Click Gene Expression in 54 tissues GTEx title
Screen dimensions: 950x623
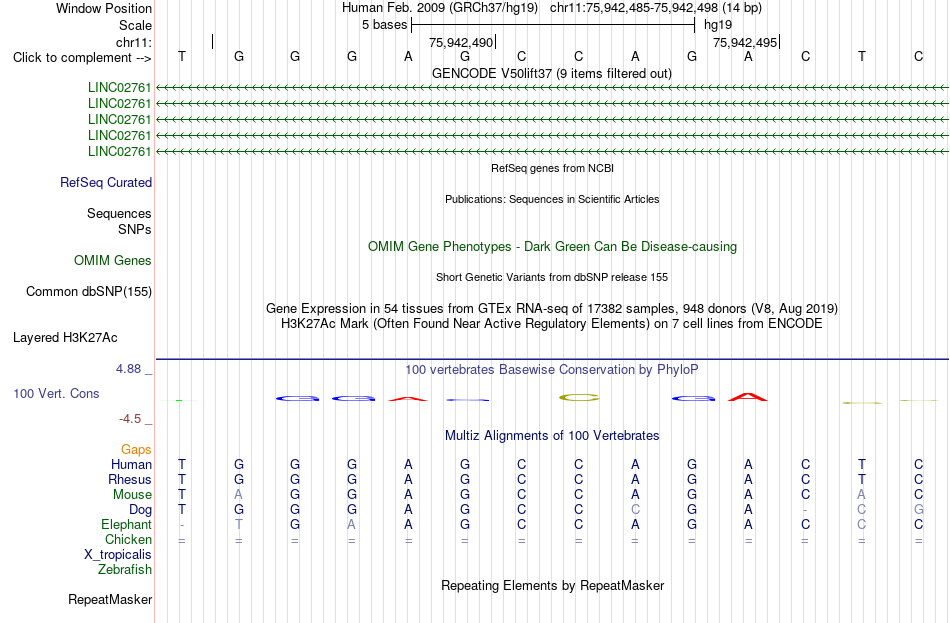(552, 308)
